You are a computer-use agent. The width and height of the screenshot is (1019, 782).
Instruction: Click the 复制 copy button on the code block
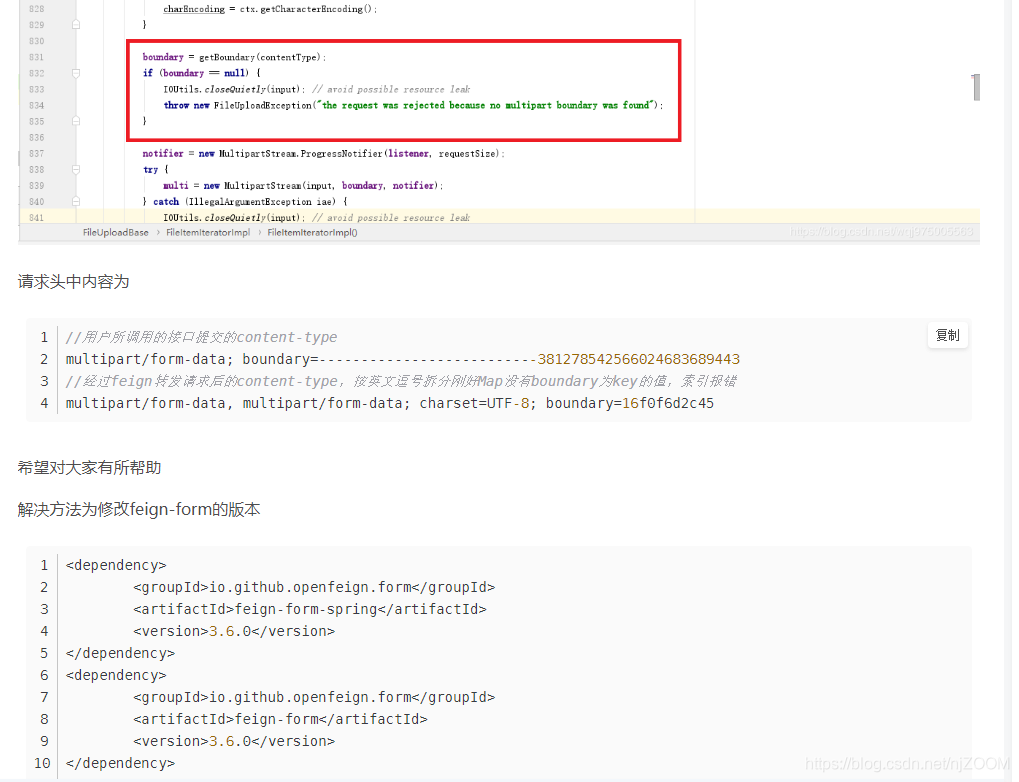pyautogui.click(x=946, y=335)
